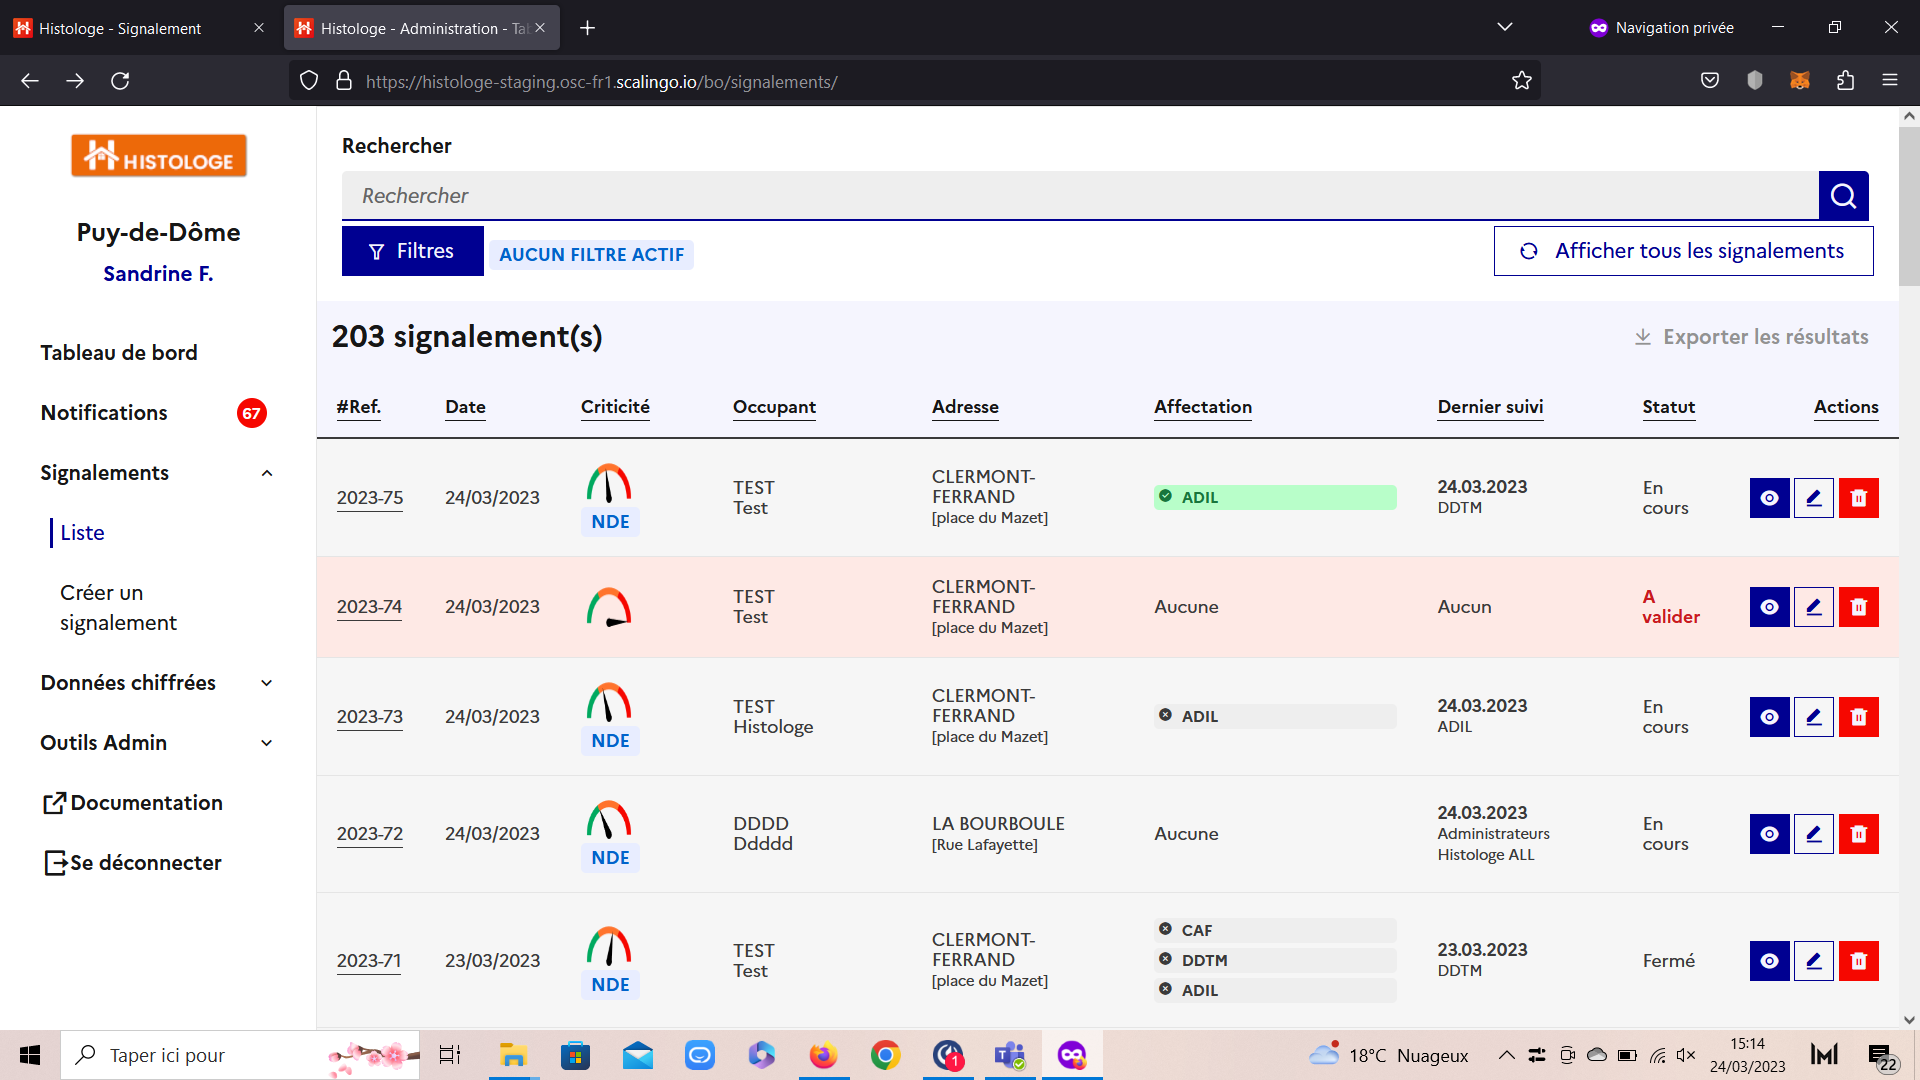This screenshot has height=1080, width=1920.
Task: Open Tableau de bord in sidebar
Action: pos(119,353)
